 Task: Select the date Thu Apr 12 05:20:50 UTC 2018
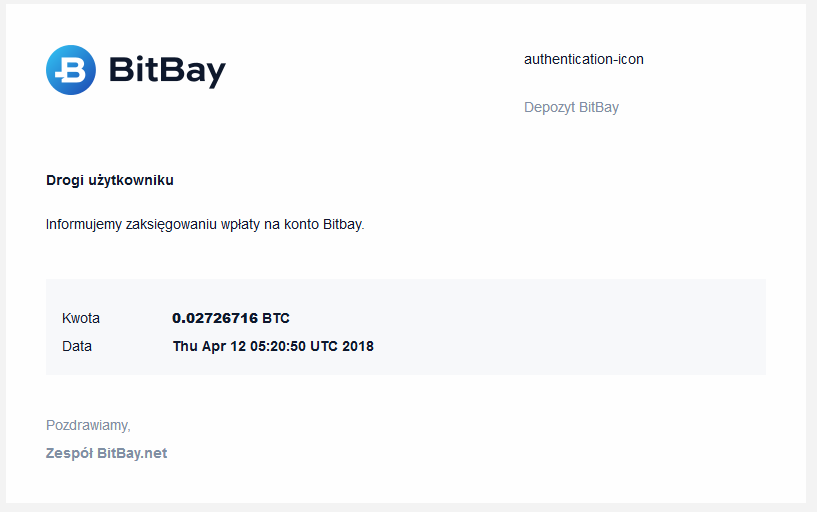pos(273,346)
